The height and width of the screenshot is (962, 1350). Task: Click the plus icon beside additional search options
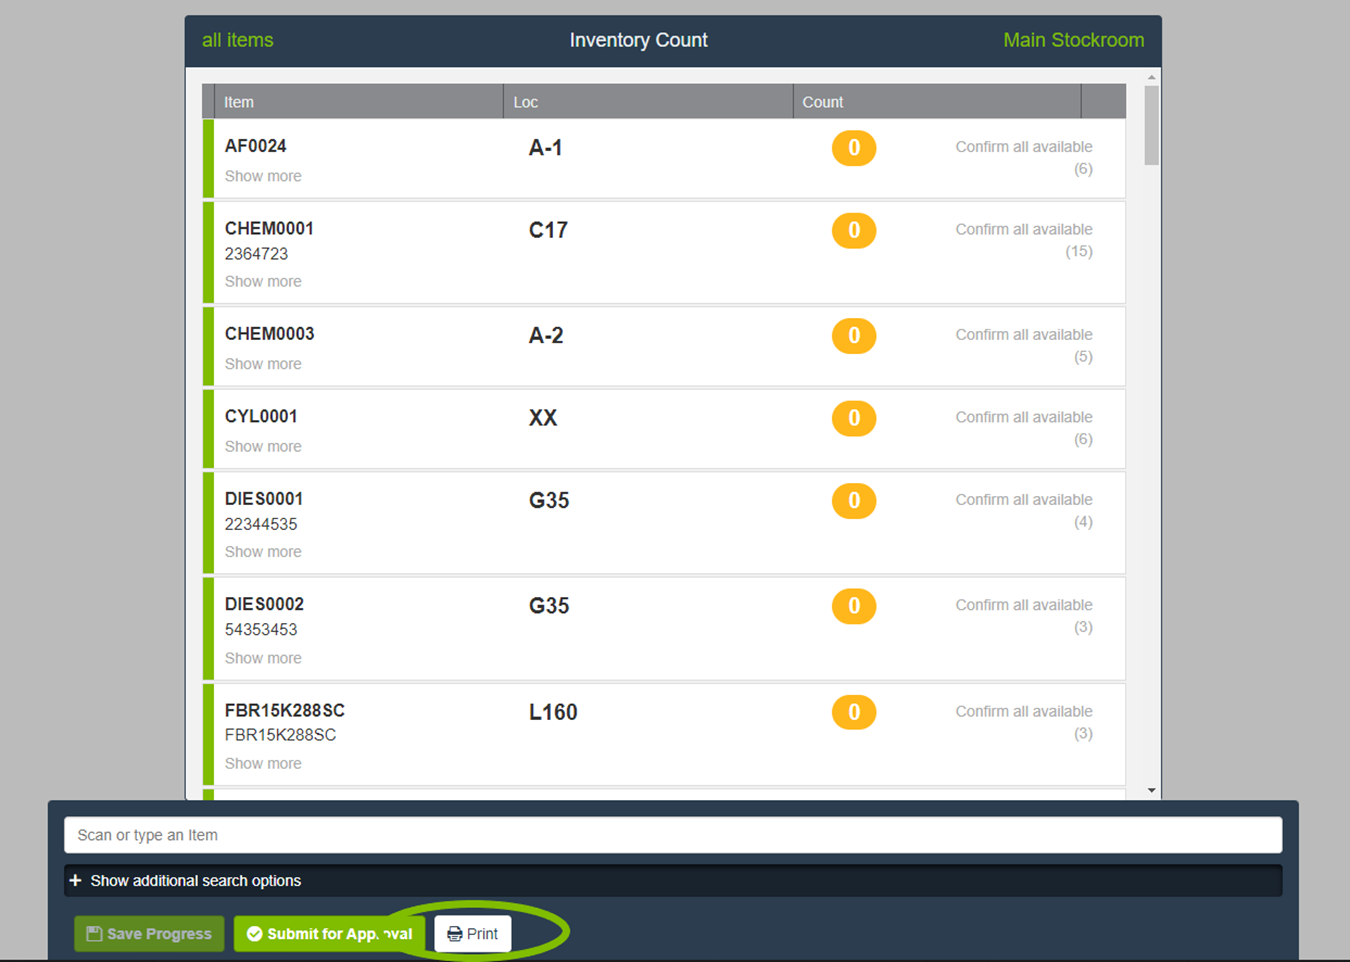(x=76, y=881)
